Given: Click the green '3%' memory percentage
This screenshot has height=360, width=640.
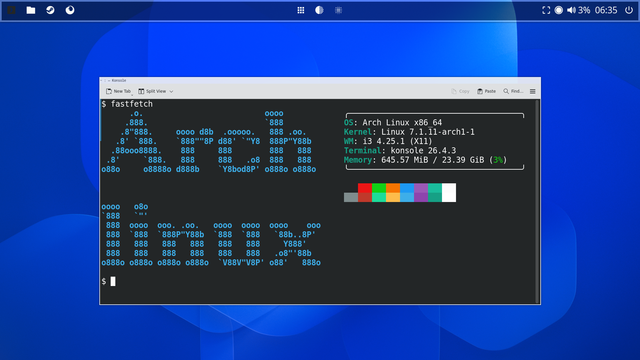Looking at the screenshot, I should [498, 160].
